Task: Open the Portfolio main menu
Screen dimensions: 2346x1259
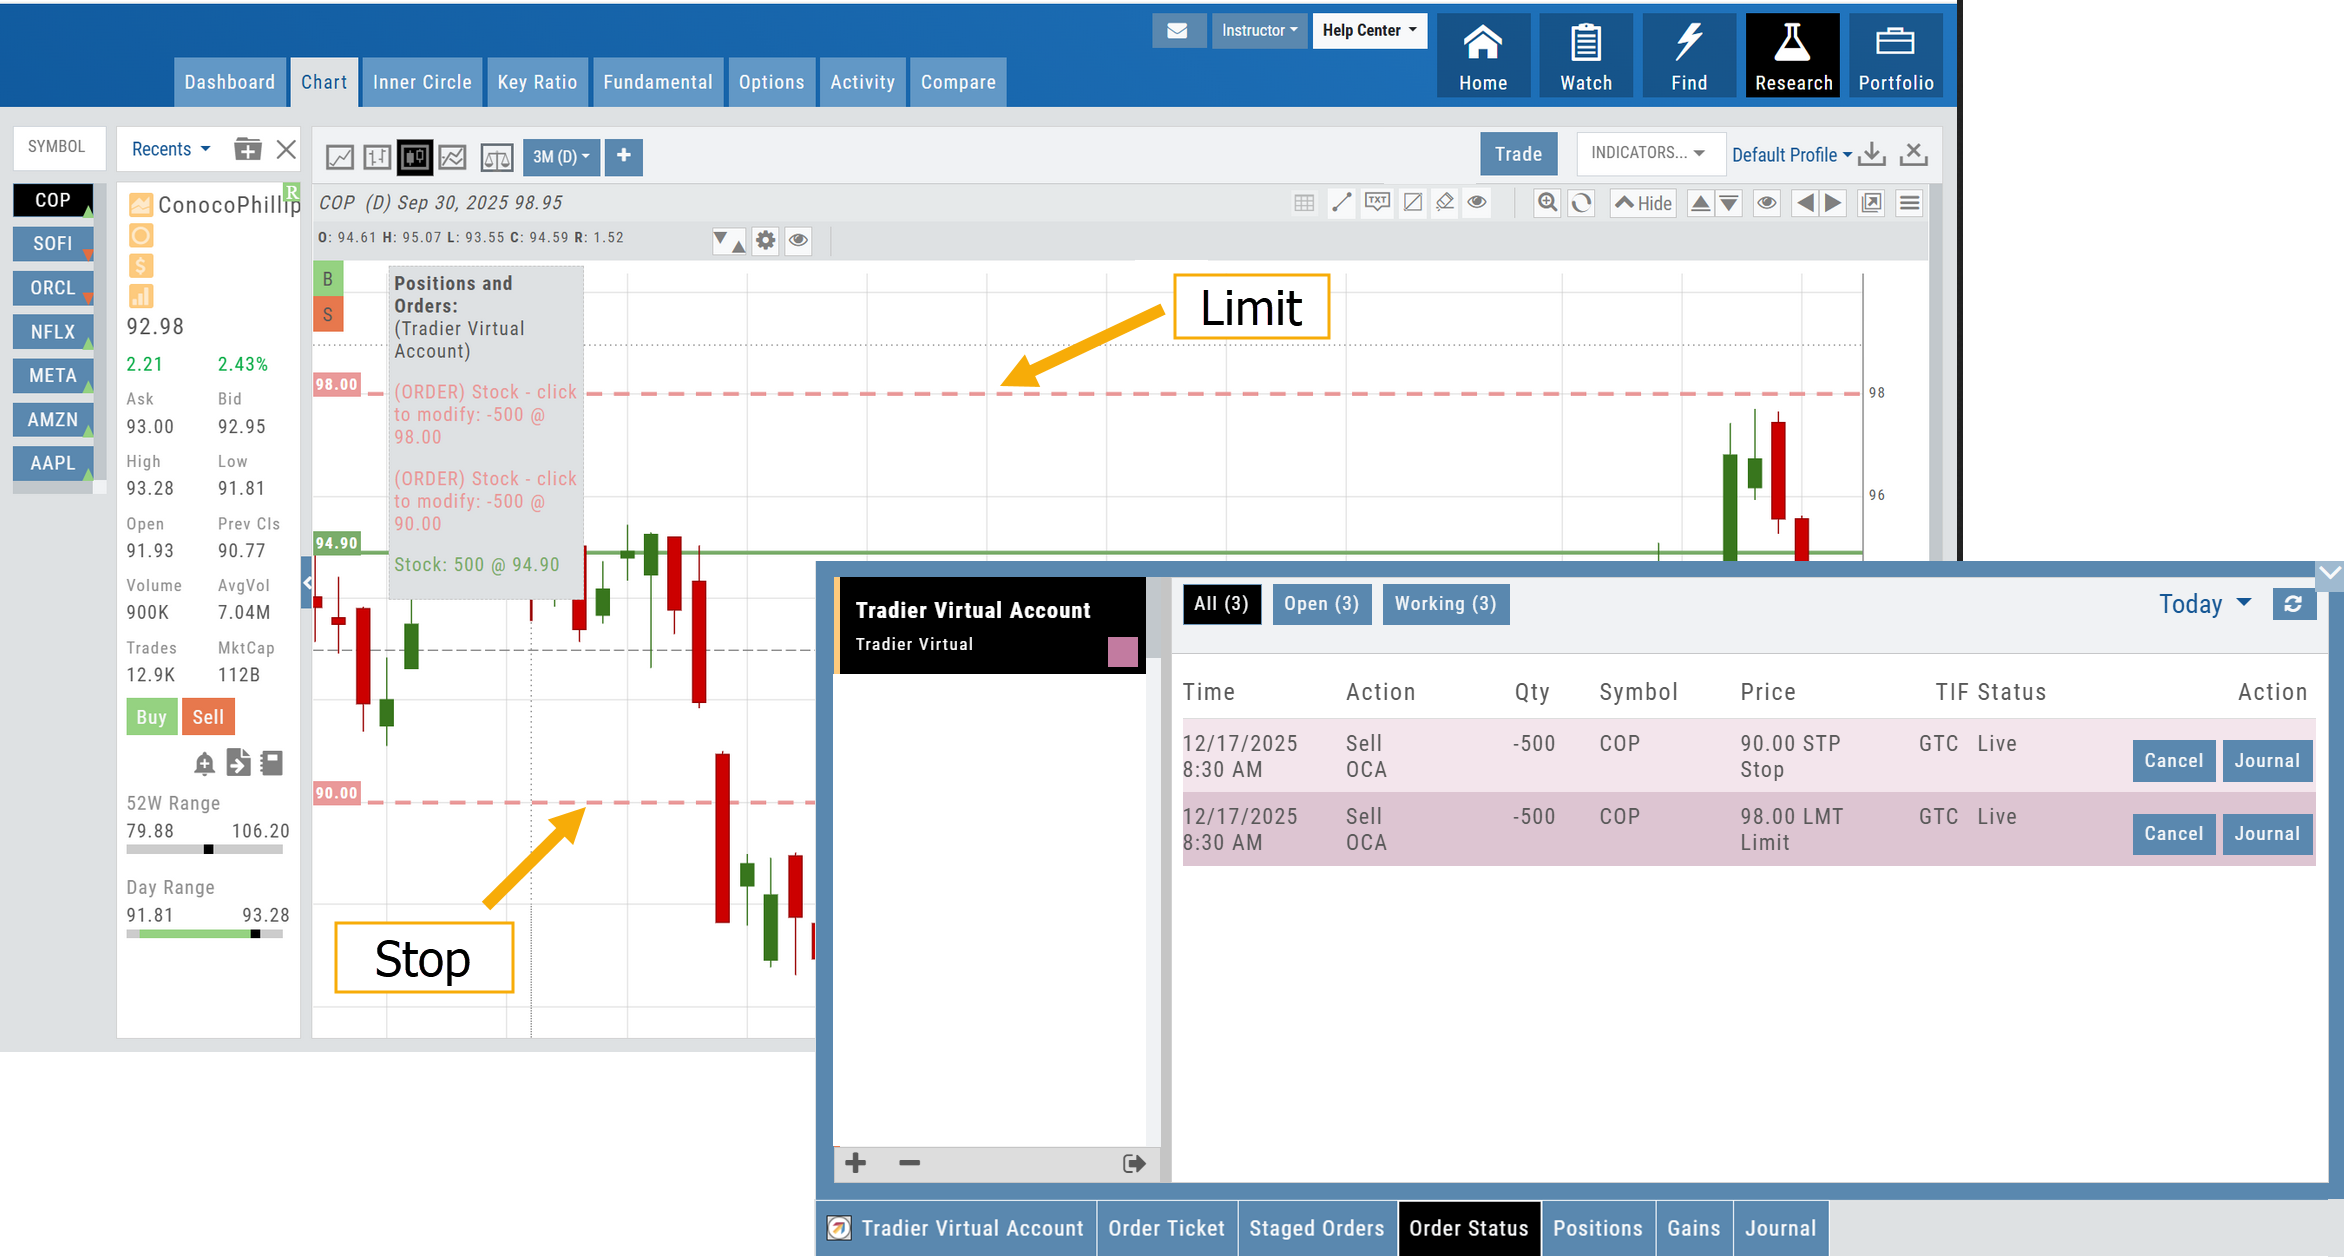Action: (1896, 56)
